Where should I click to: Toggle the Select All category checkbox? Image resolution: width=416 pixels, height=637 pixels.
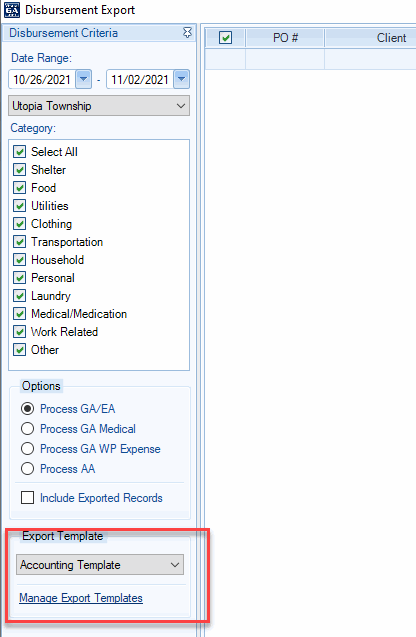pyautogui.click(x=20, y=152)
